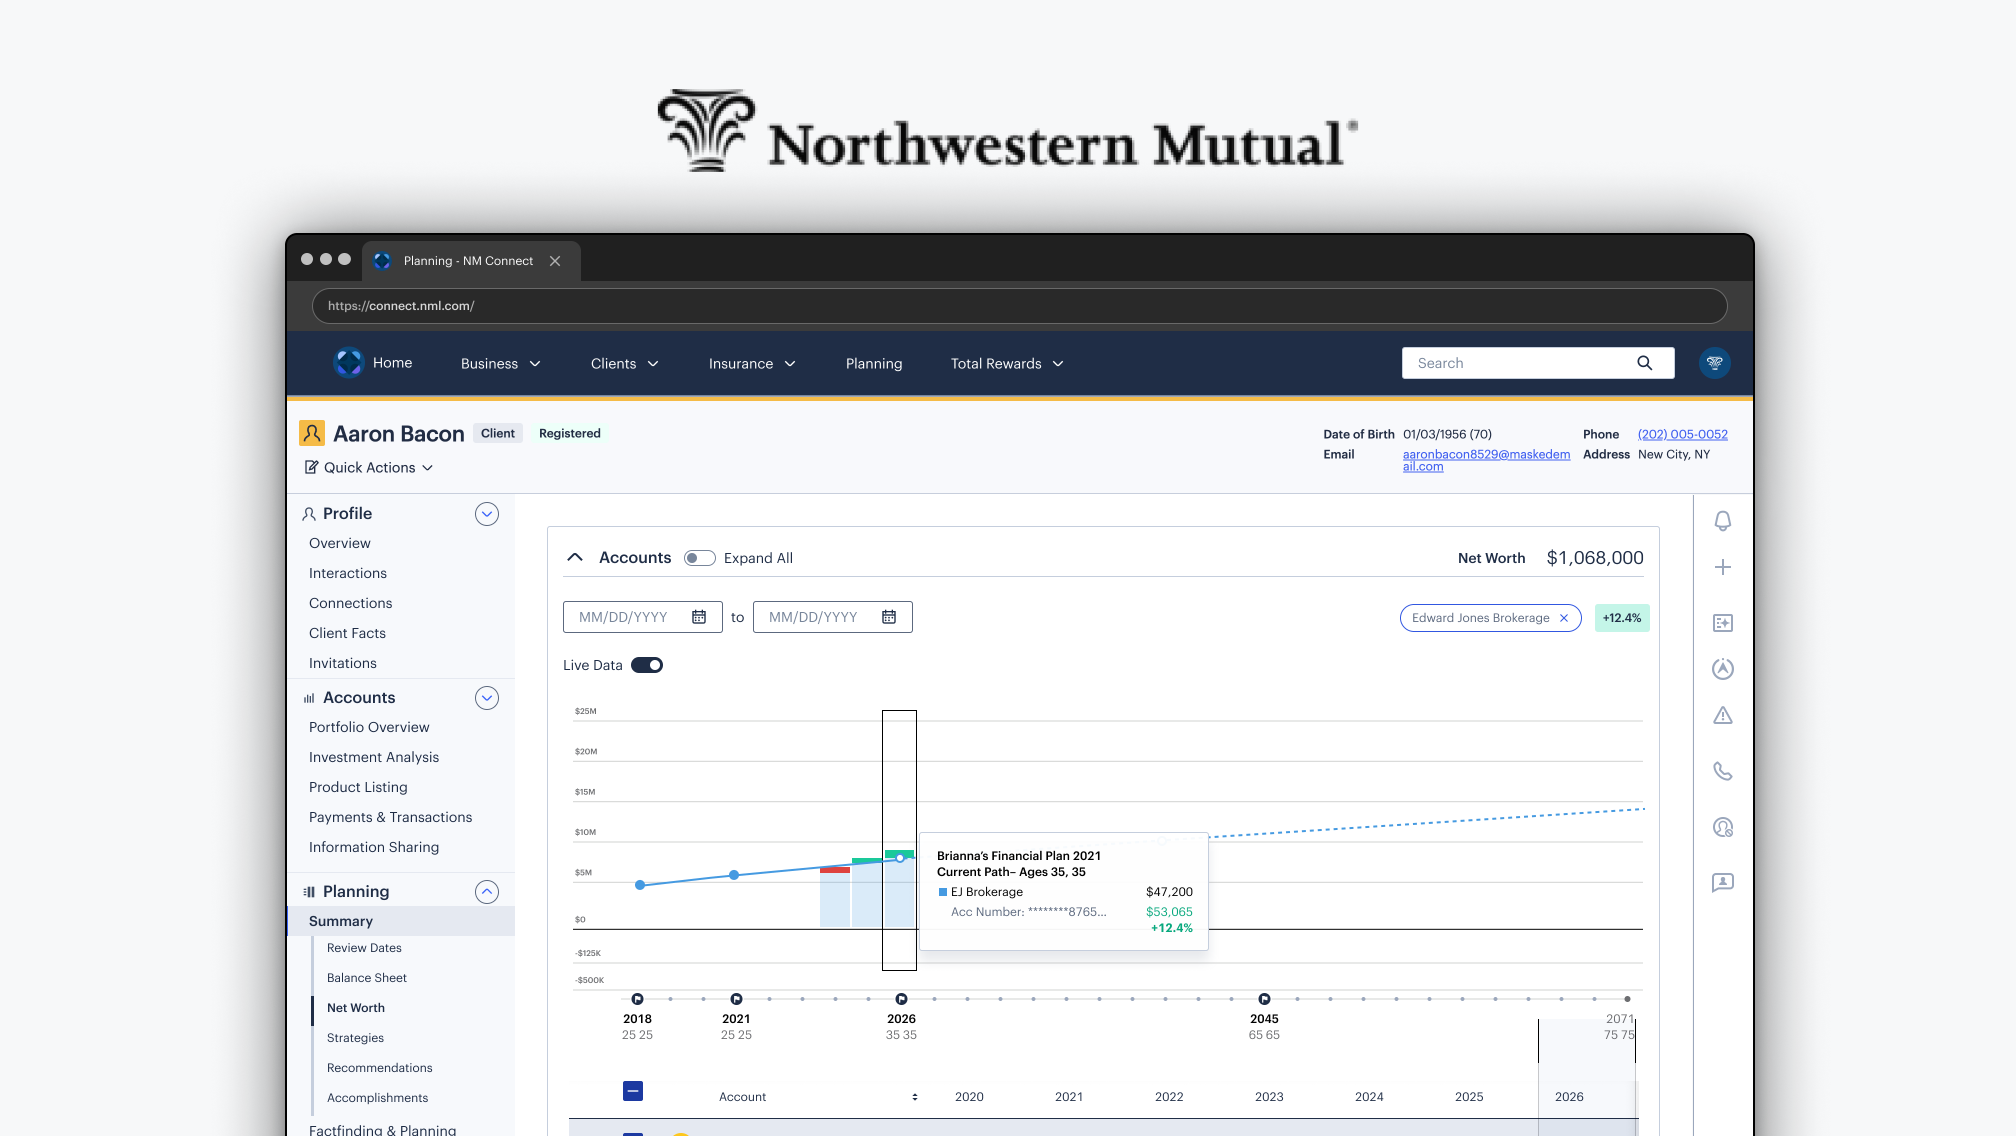Click the 2018 flag marker on timeline
Screen dimensions: 2016x1136
point(638,999)
